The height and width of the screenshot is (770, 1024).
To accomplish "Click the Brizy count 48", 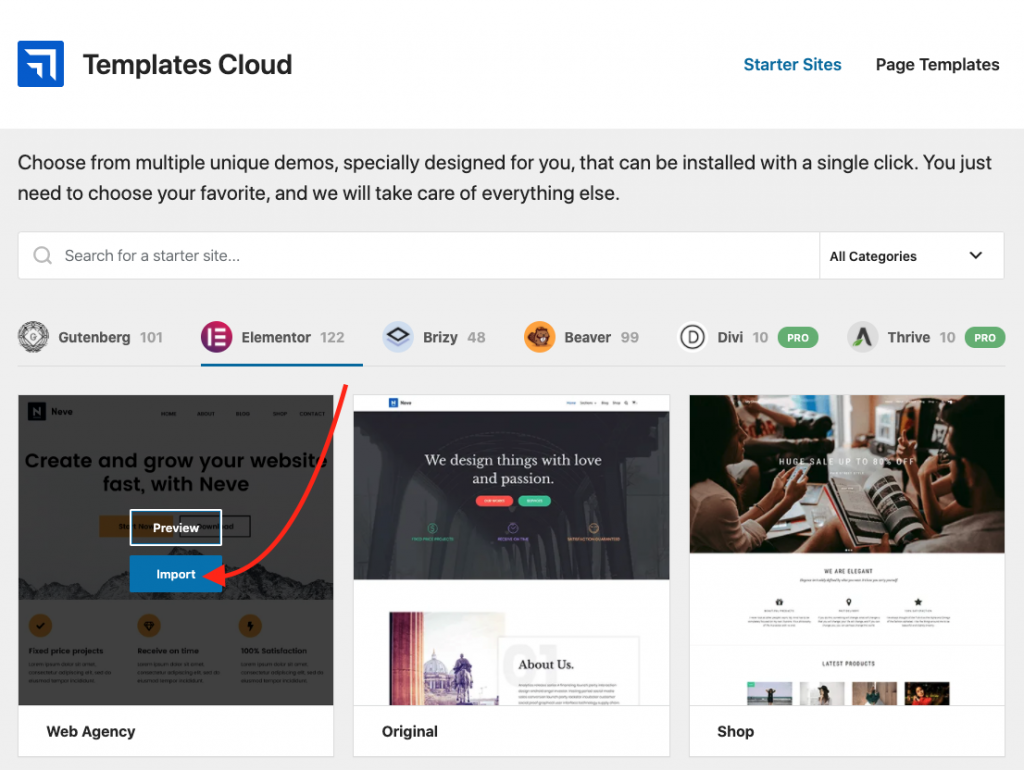I will (476, 338).
